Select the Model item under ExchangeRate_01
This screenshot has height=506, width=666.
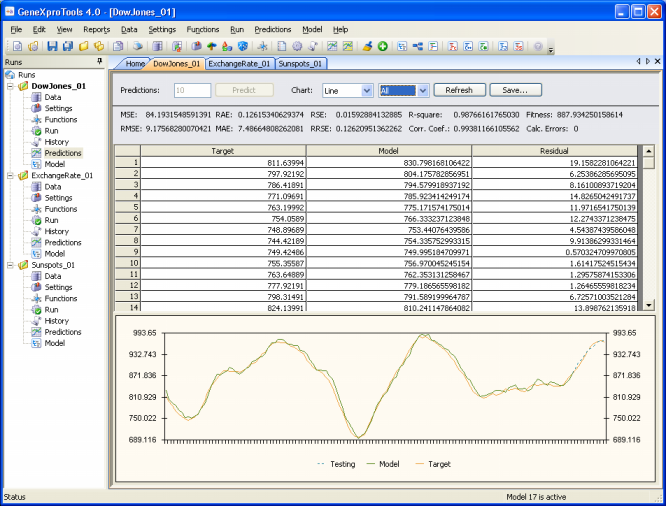coord(55,254)
